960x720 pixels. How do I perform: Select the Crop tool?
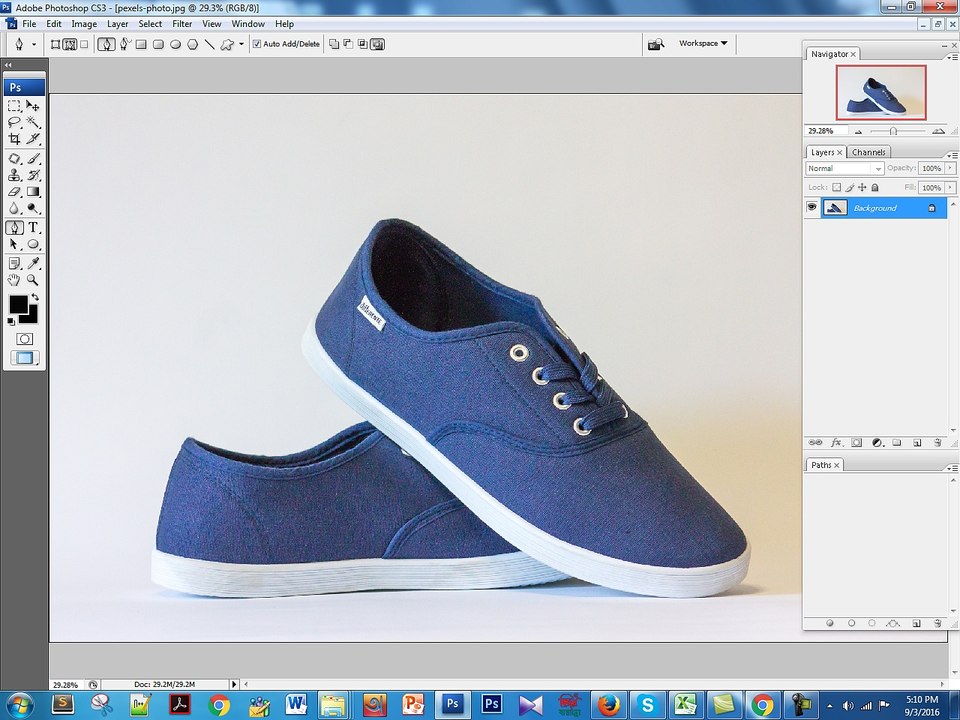pos(14,139)
